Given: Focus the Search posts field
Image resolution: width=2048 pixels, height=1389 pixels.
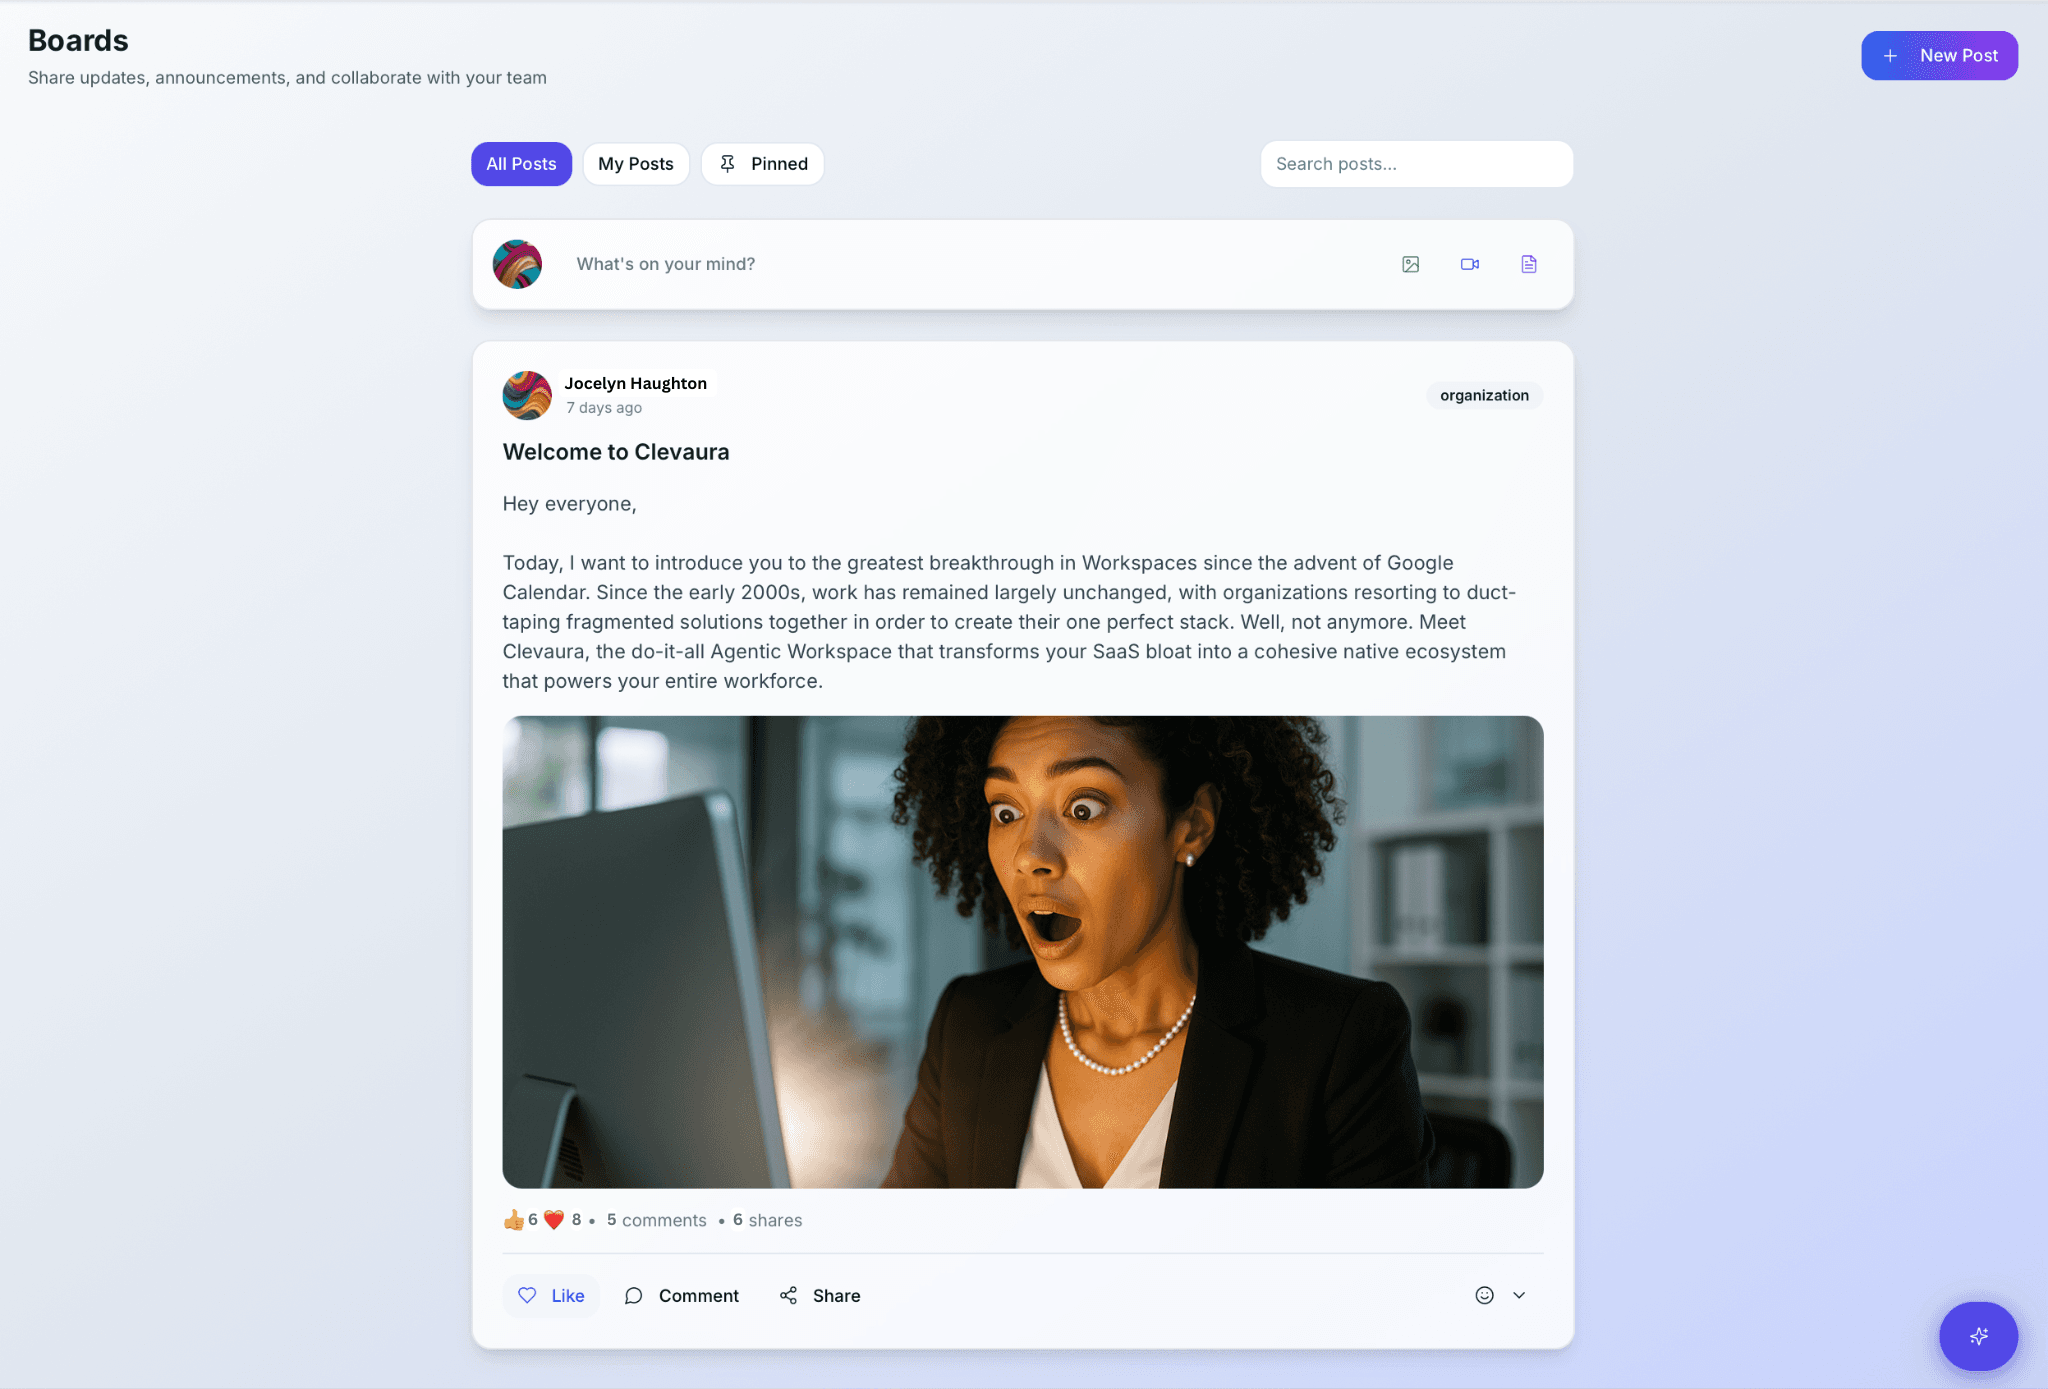Looking at the screenshot, I should point(1416,164).
